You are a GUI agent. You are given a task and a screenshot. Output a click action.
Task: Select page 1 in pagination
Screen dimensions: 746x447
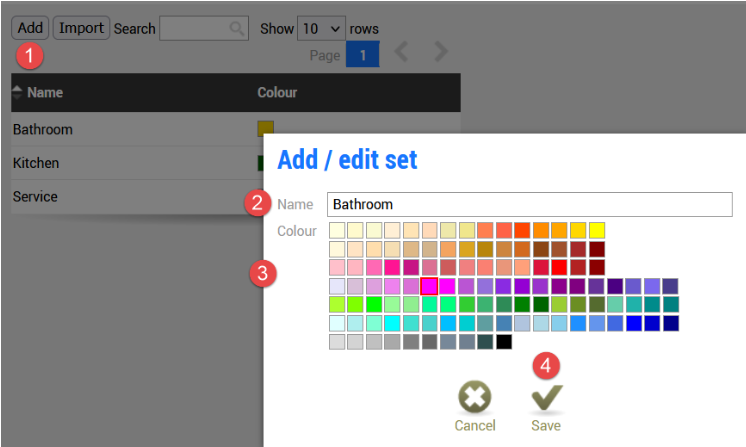click(362, 55)
